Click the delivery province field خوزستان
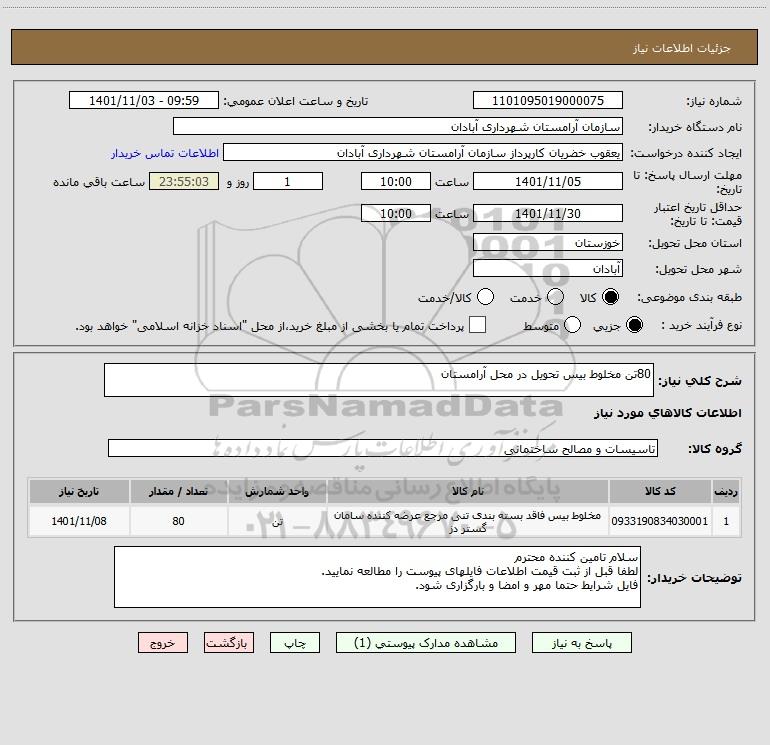This screenshot has height=745, width=770. (548, 243)
